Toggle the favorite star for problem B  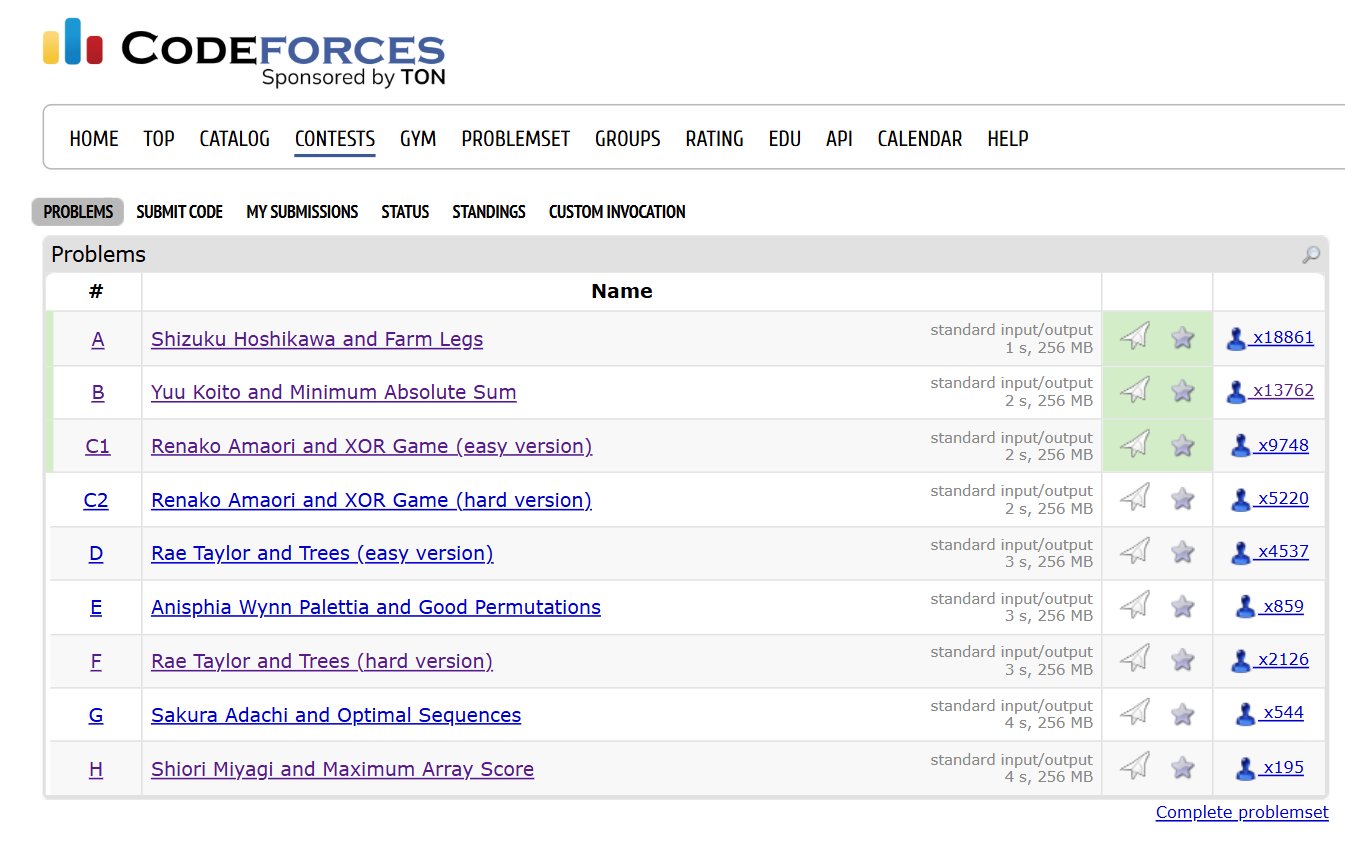[x=1183, y=391]
